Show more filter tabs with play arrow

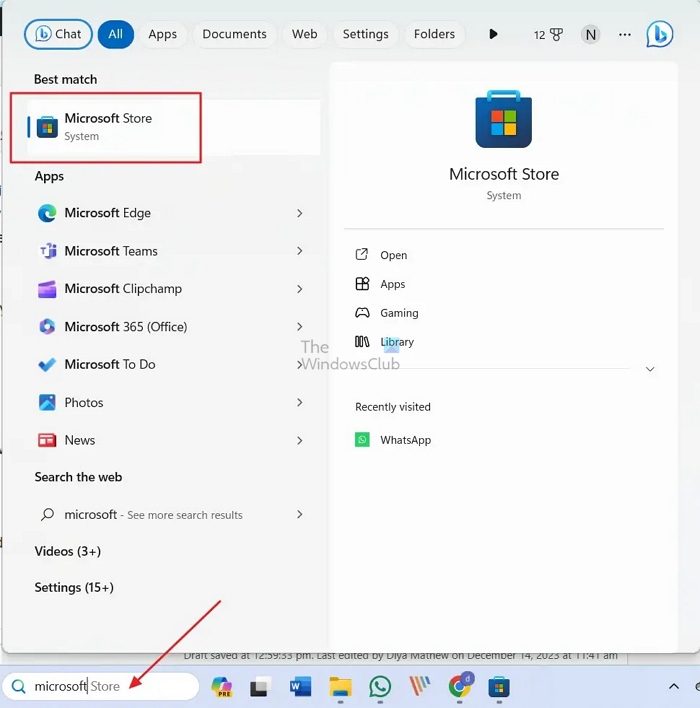click(x=493, y=34)
